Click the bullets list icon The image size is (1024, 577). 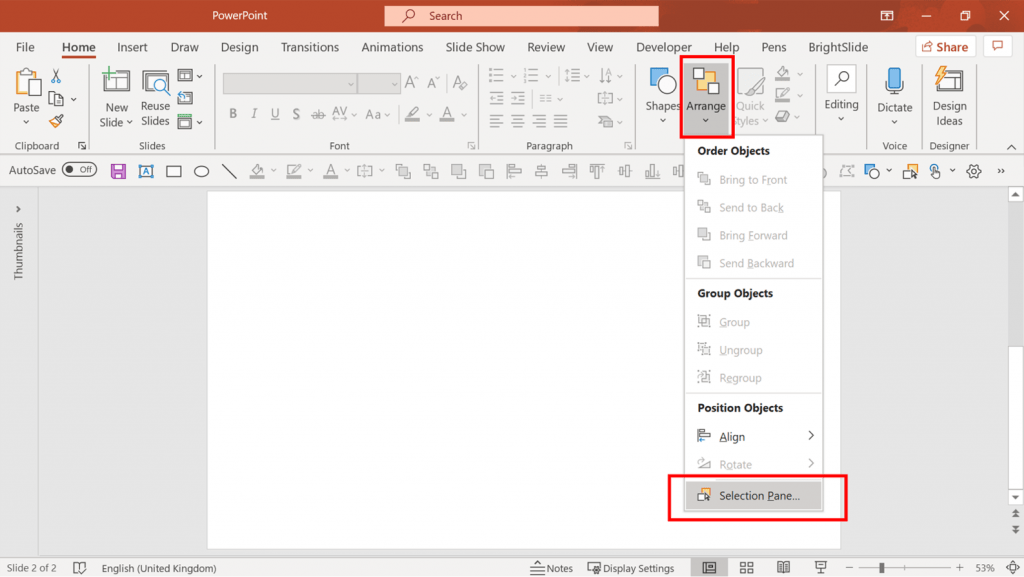(496, 76)
